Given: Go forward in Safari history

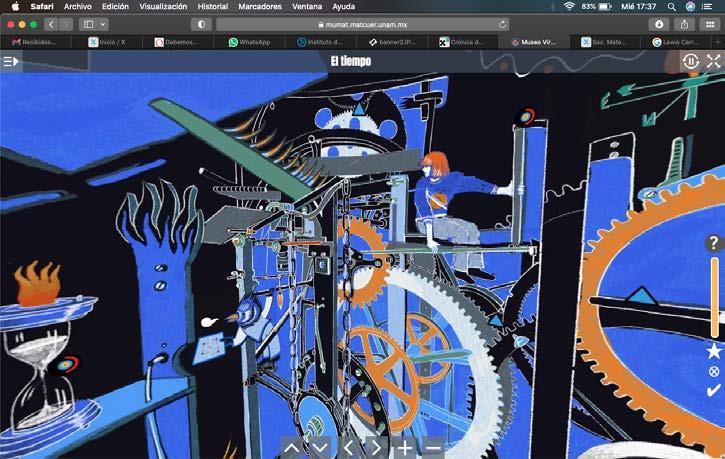Looking at the screenshot, I should (66, 24).
